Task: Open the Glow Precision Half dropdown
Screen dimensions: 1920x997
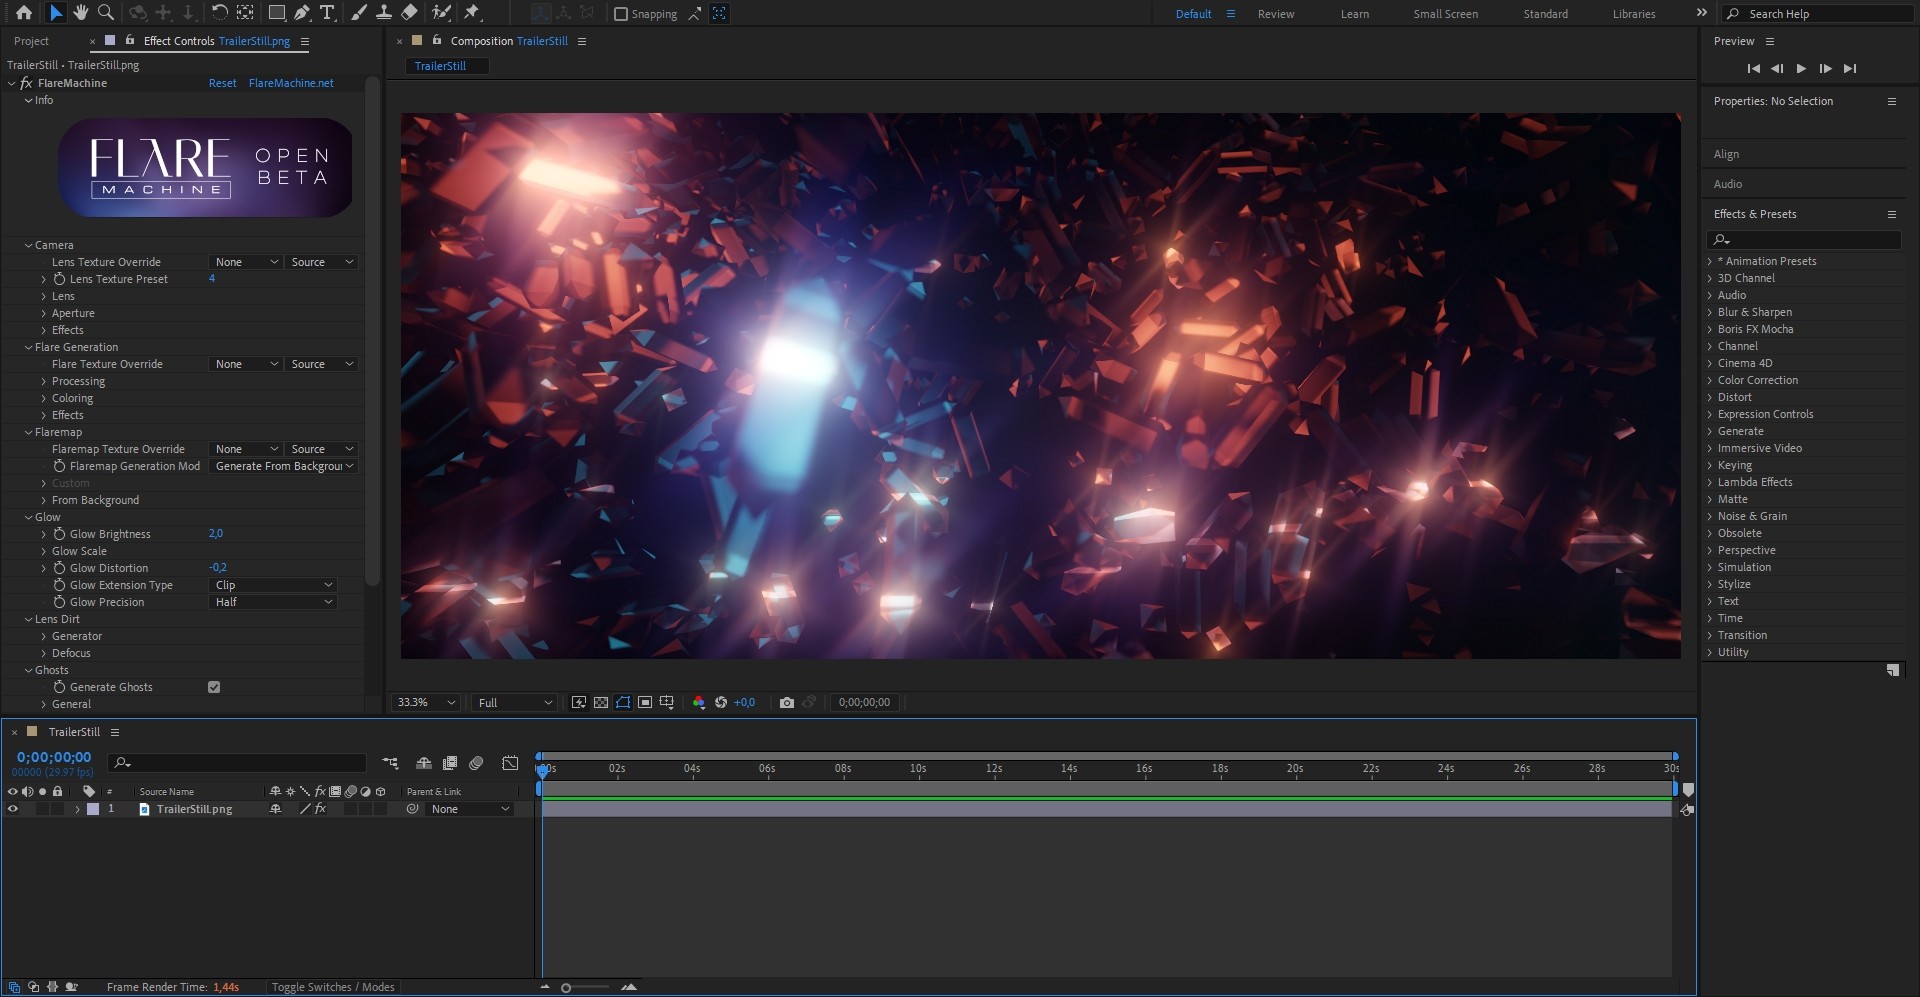Action: click(273, 602)
